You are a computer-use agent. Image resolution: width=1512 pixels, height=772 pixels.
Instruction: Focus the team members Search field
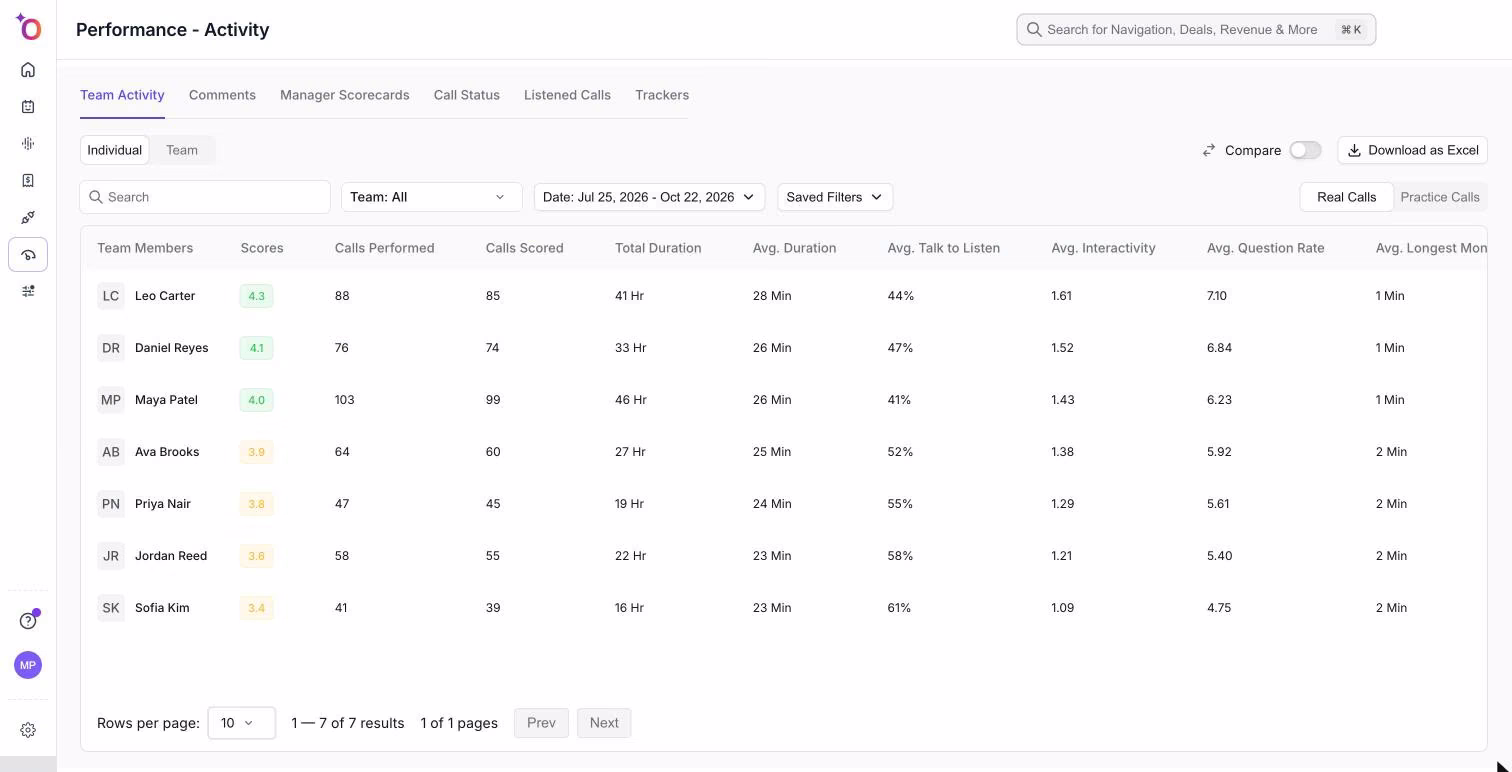point(205,197)
